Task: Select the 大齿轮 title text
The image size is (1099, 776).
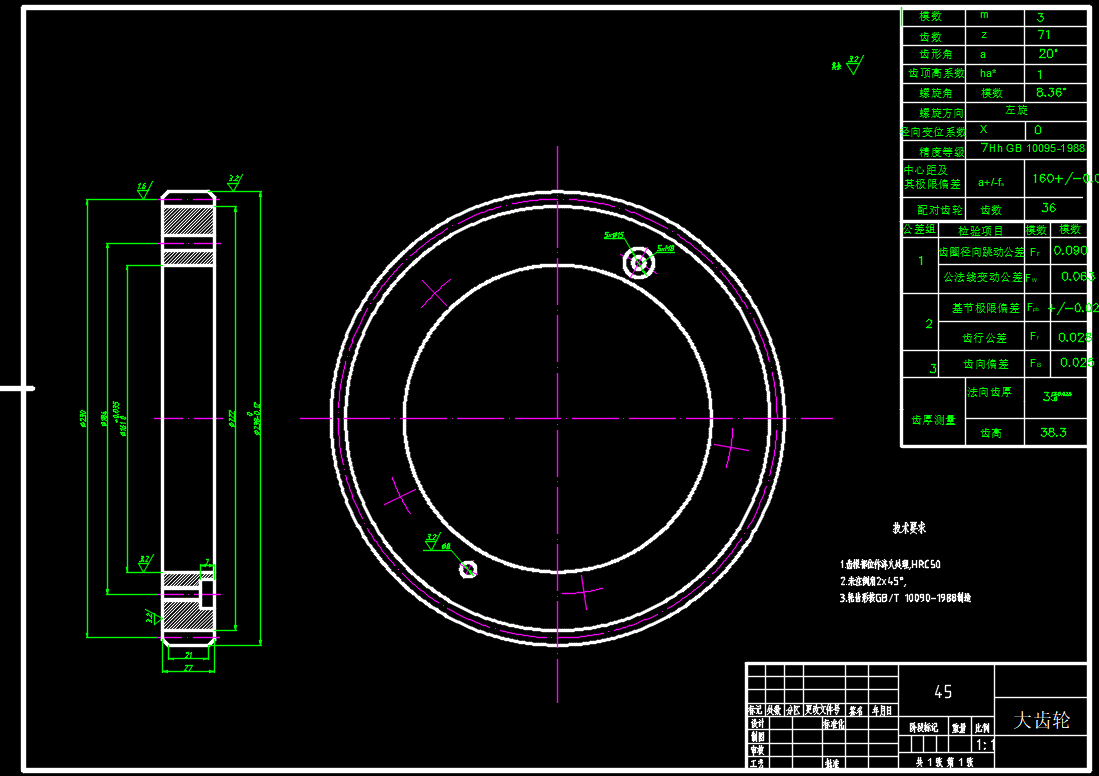Action: [x=1041, y=720]
